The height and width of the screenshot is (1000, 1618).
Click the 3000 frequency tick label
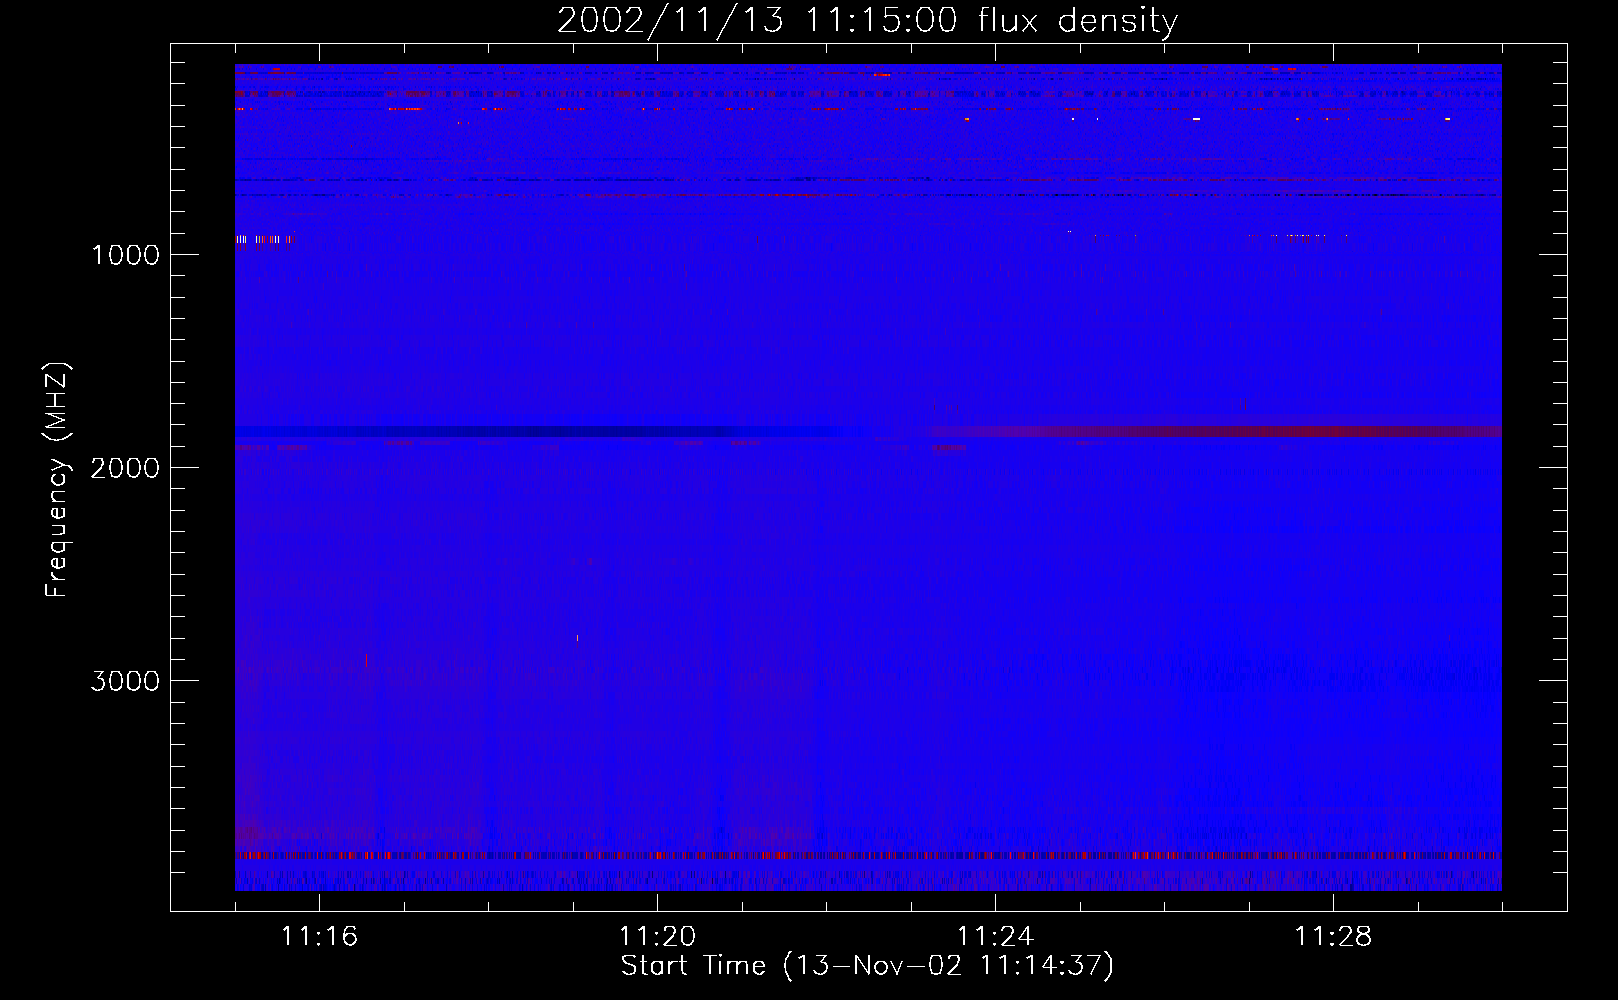click(125, 681)
